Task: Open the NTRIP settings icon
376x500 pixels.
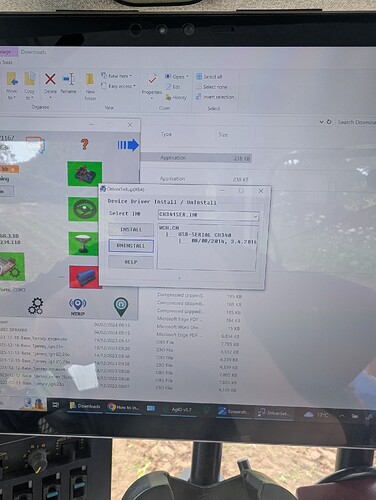Action: pos(78,307)
